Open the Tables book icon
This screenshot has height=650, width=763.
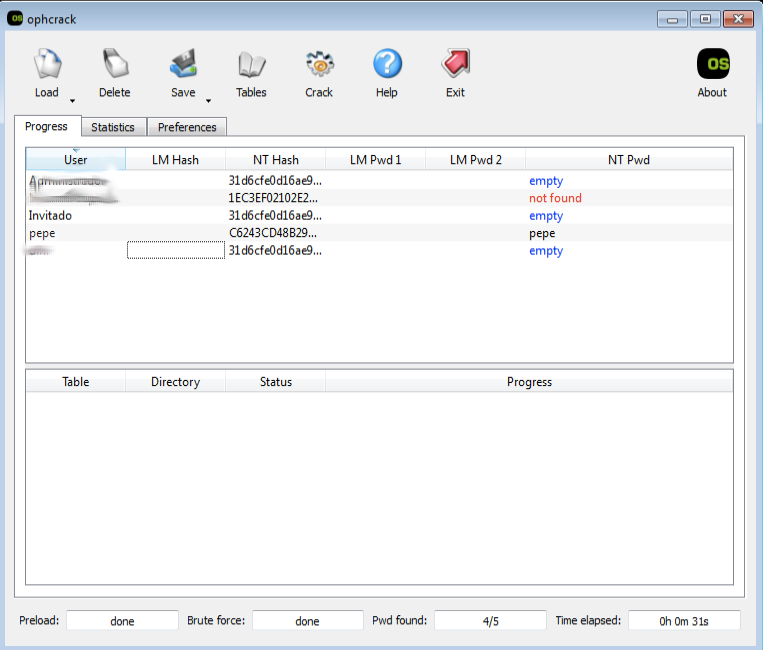(x=251, y=65)
